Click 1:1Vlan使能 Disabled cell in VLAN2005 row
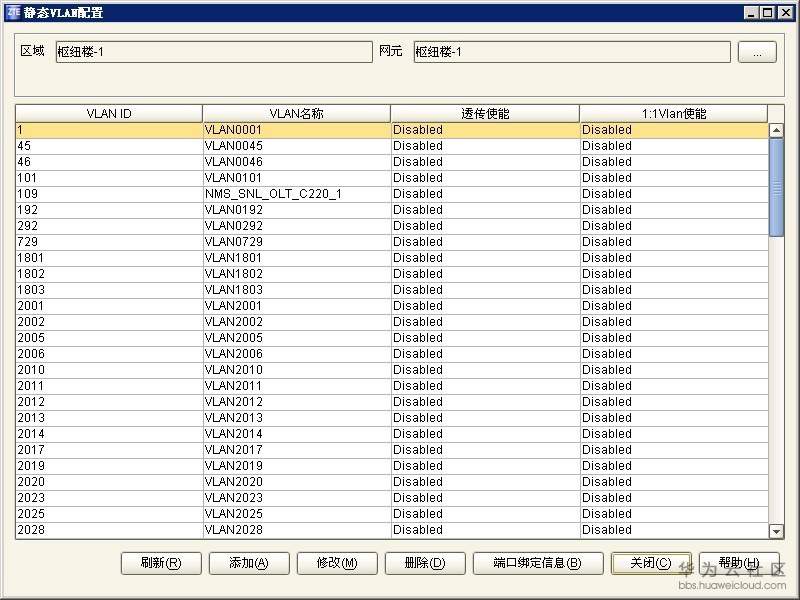The image size is (800, 600). (674, 338)
